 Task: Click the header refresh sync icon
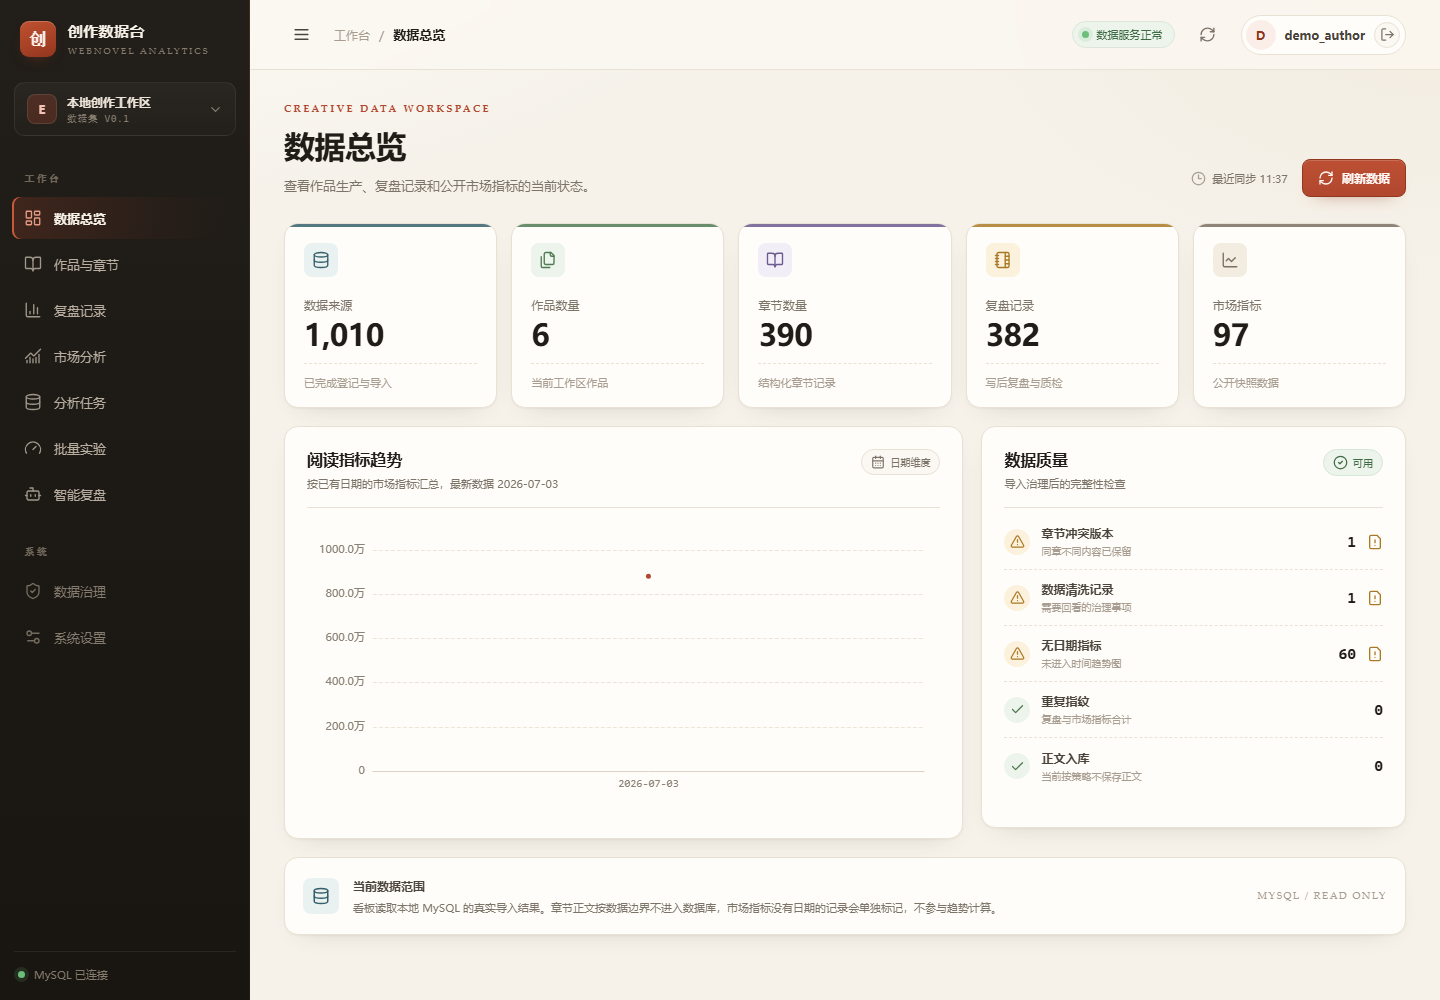pos(1208,35)
